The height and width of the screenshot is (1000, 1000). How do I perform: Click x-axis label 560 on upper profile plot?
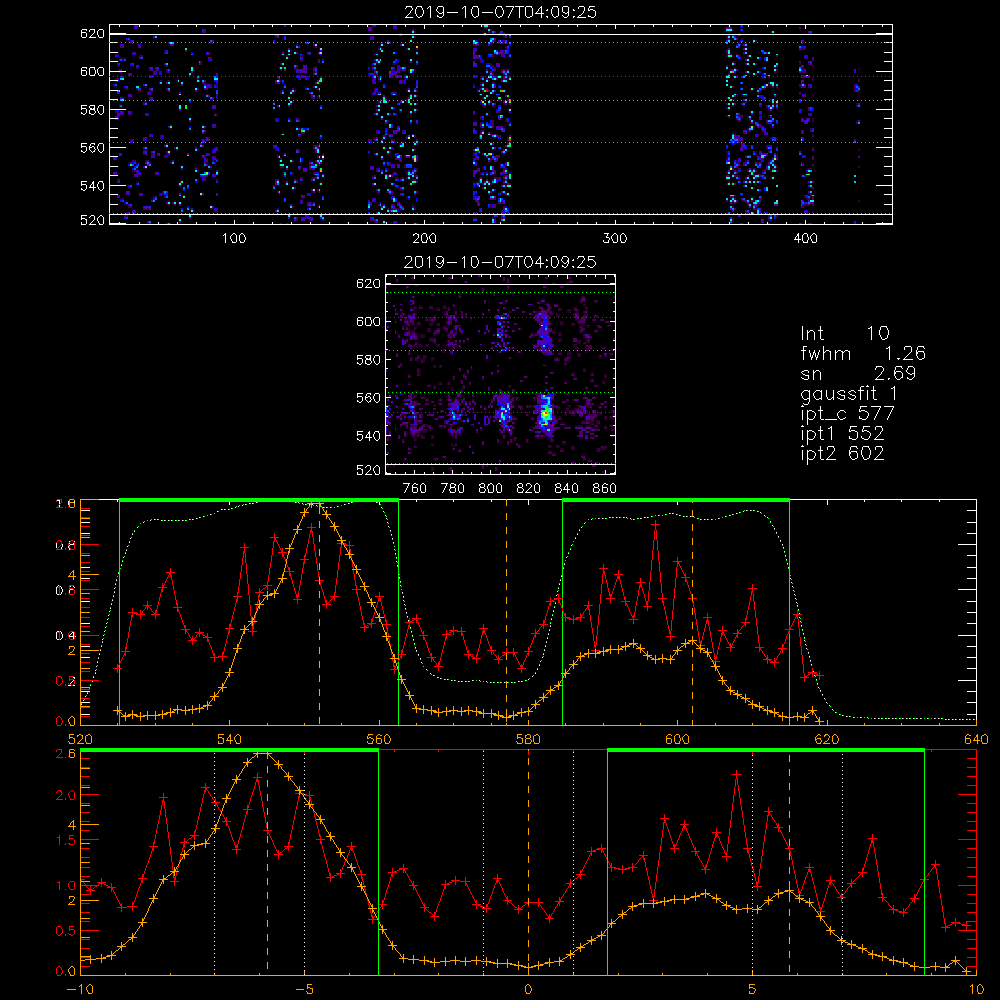(x=379, y=740)
